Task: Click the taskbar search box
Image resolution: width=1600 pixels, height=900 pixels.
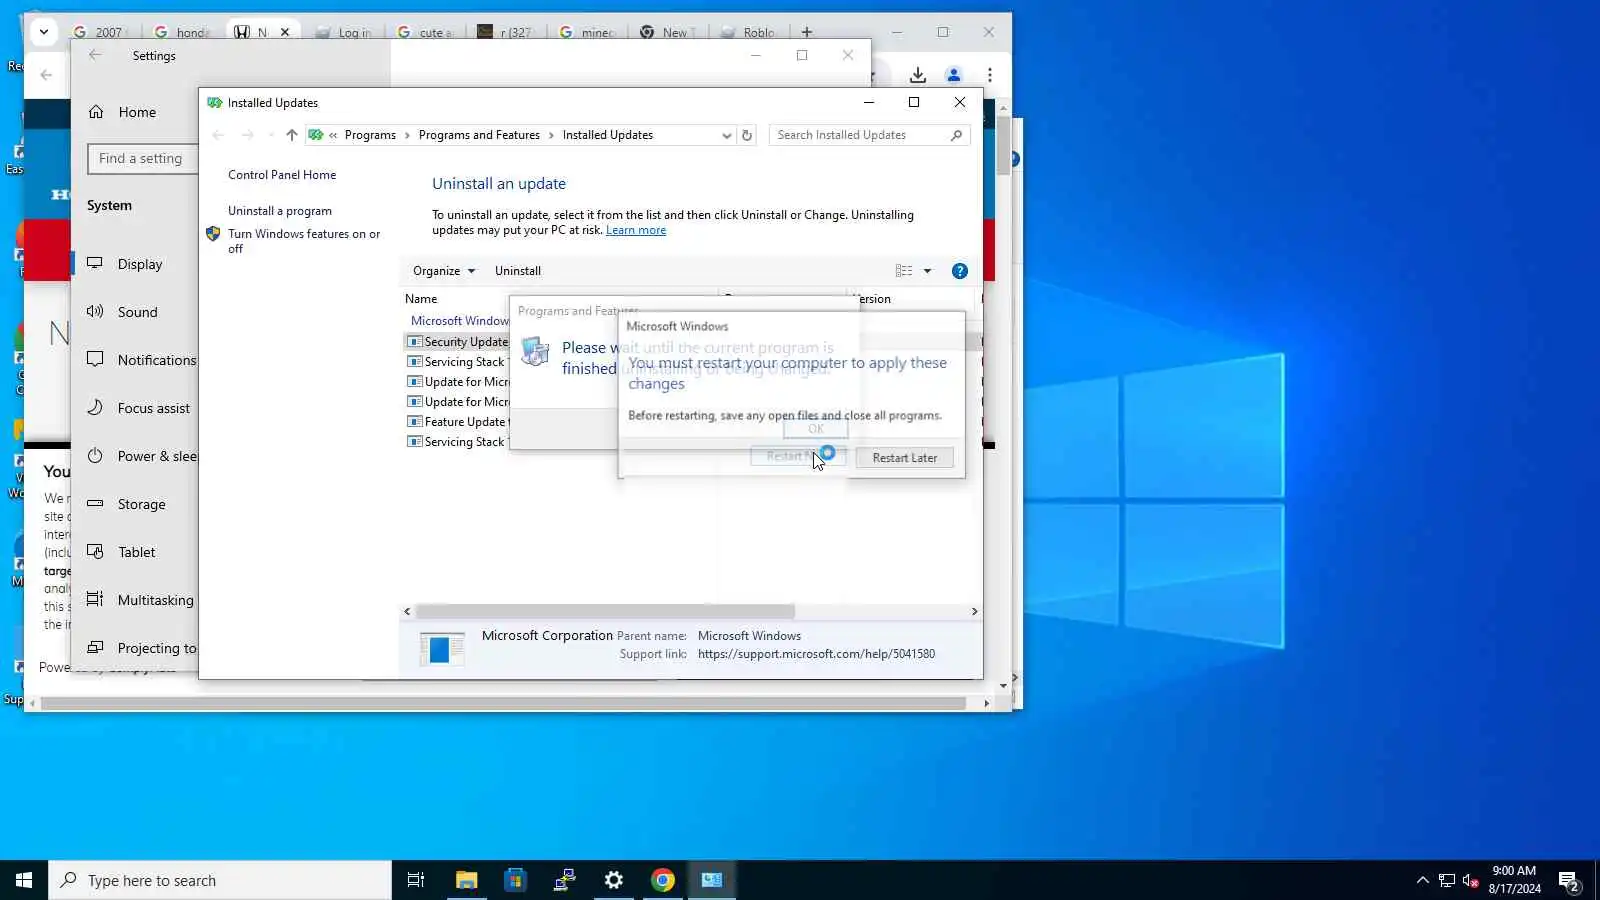Action: (x=220, y=880)
